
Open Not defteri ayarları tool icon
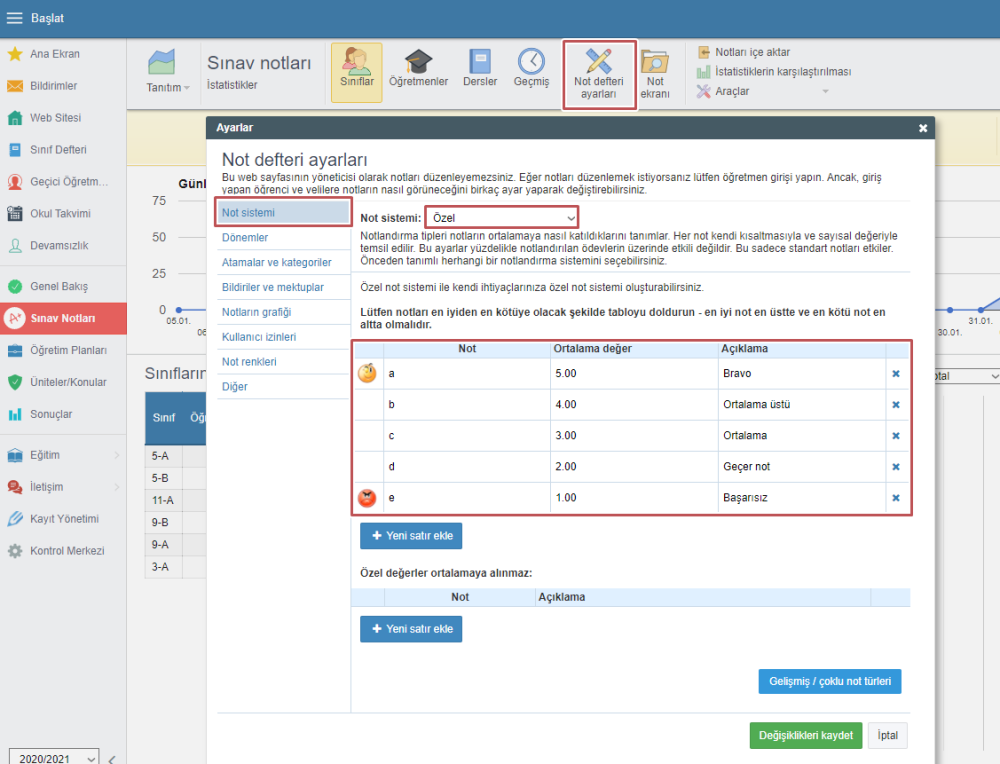(598, 61)
